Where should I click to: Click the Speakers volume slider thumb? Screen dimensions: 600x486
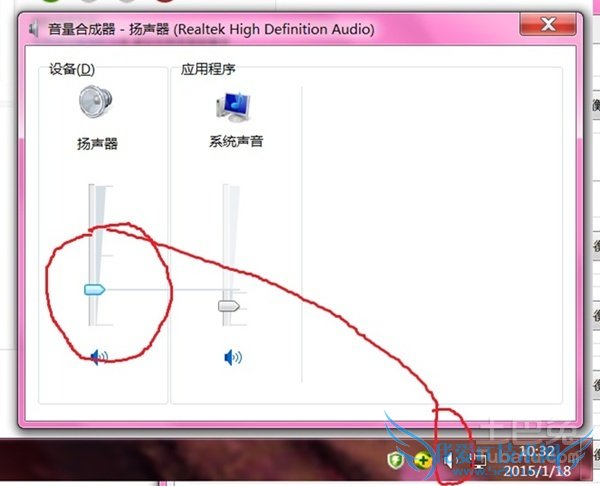click(x=95, y=289)
